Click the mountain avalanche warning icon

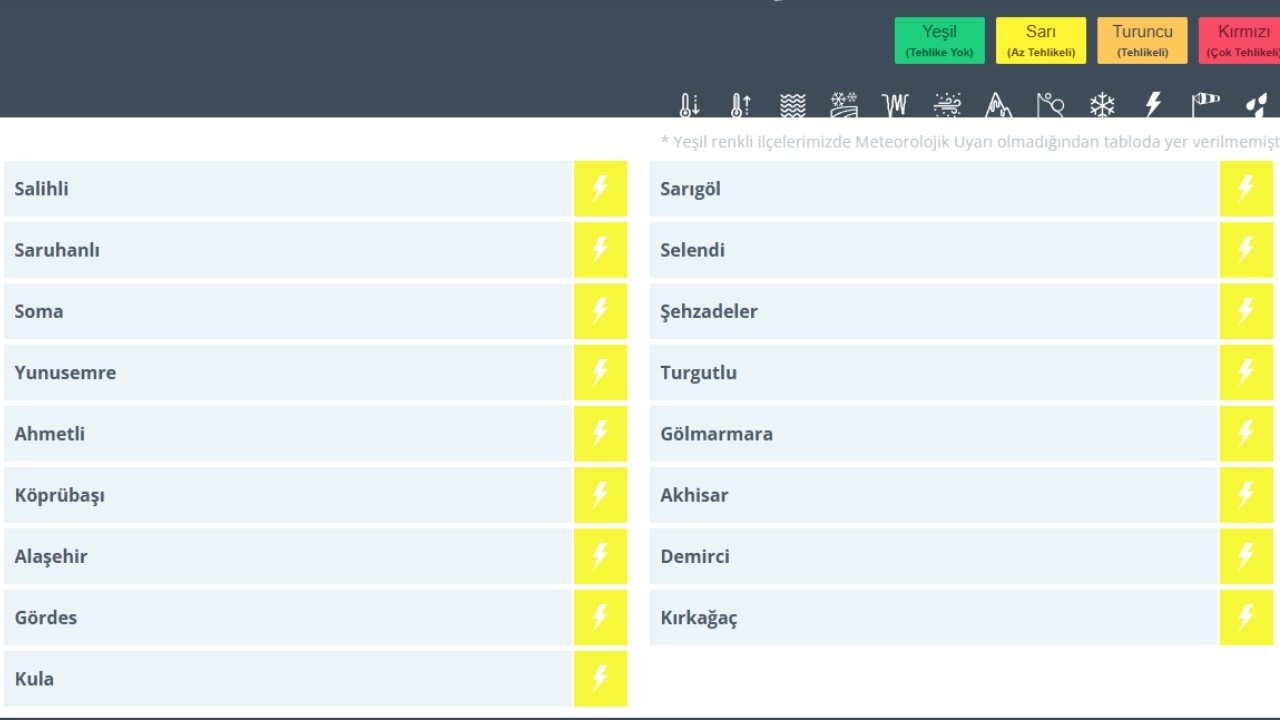pyautogui.click(x=998, y=105)
